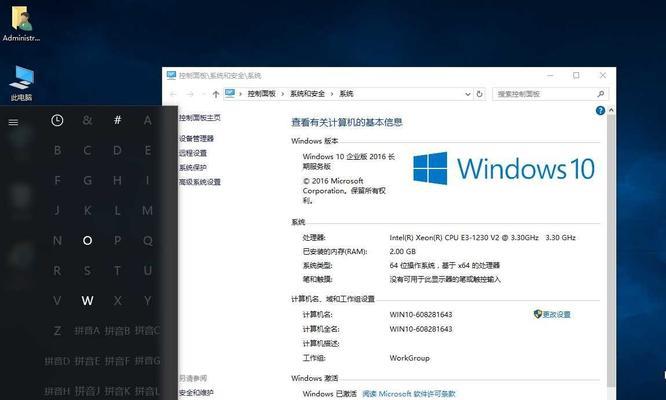Image resolution: width=666 pixels, height=400 pixels.
Task: Click 更改设置 shield link
Action: pyautogui.click(x=552, y=314)
